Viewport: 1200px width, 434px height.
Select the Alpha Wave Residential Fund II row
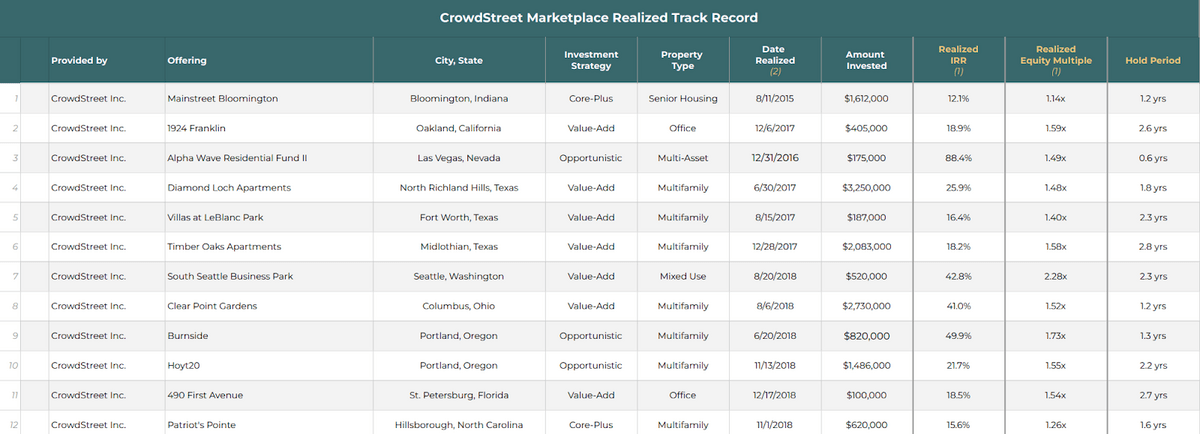tap(600, 158)
